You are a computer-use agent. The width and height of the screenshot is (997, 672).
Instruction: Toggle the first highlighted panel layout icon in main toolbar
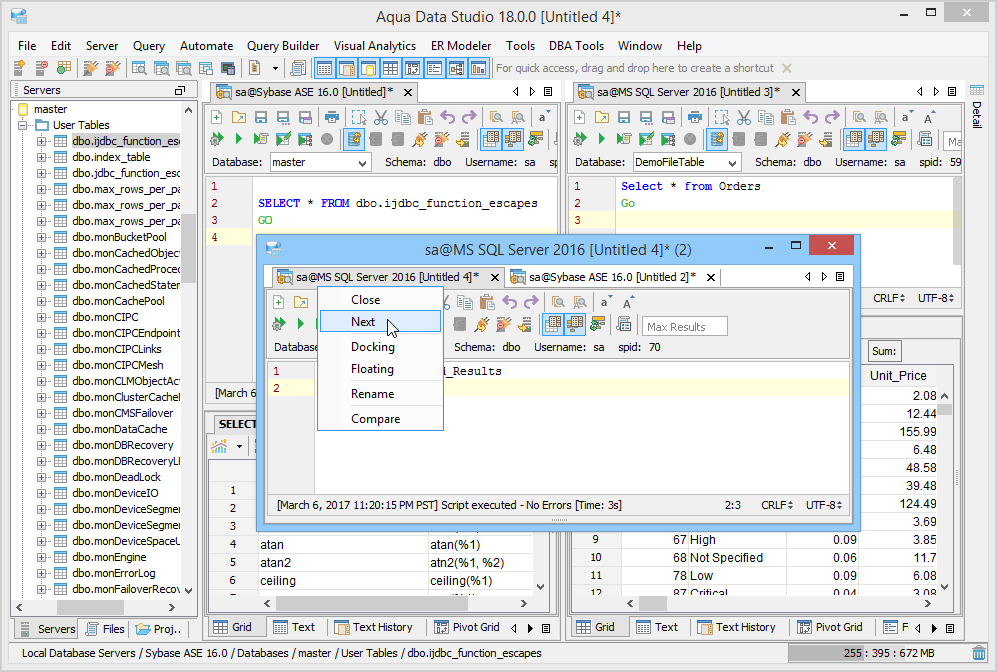(324, 68)
